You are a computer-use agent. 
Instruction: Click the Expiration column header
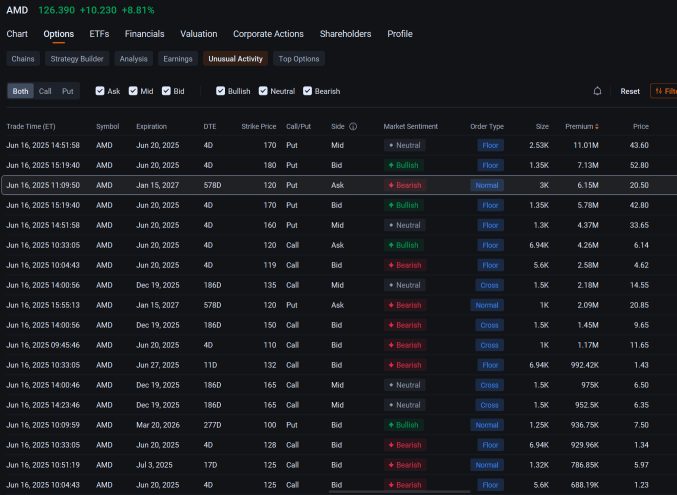pos(151,127)
